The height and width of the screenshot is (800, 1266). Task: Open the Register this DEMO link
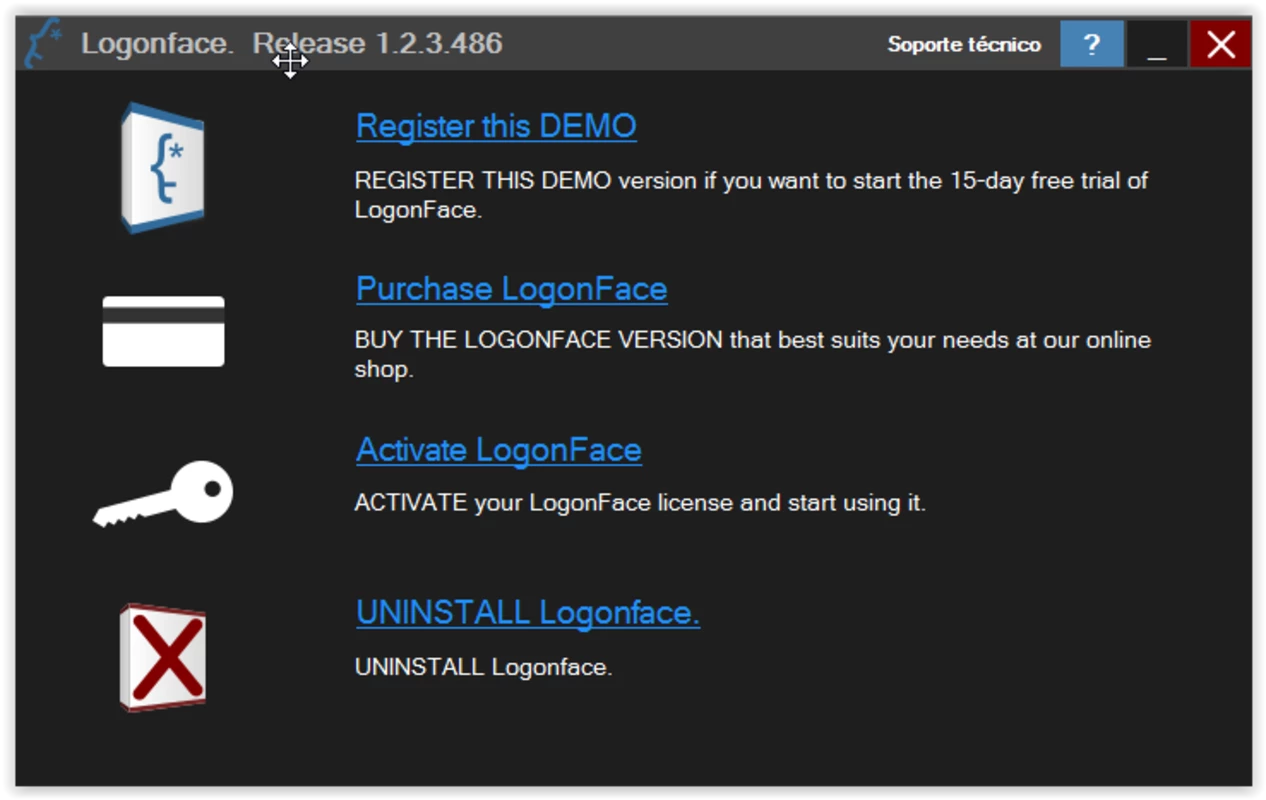click(x=496, y=126)
